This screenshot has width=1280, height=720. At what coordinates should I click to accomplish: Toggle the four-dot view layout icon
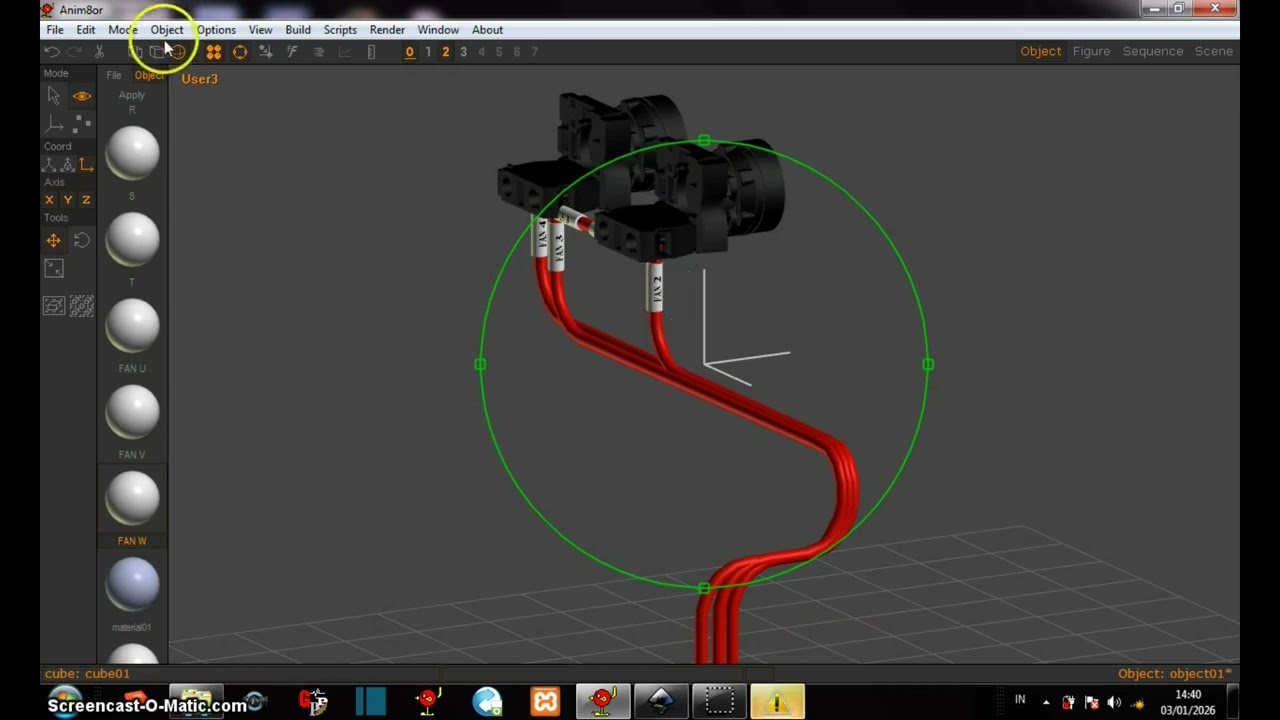(214, 52)
